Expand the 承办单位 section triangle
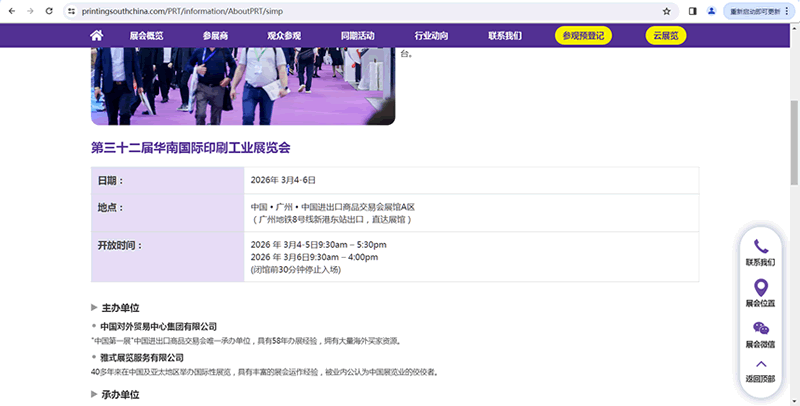Viewport: 800px width, 406px height. click(x=95, y=394)
